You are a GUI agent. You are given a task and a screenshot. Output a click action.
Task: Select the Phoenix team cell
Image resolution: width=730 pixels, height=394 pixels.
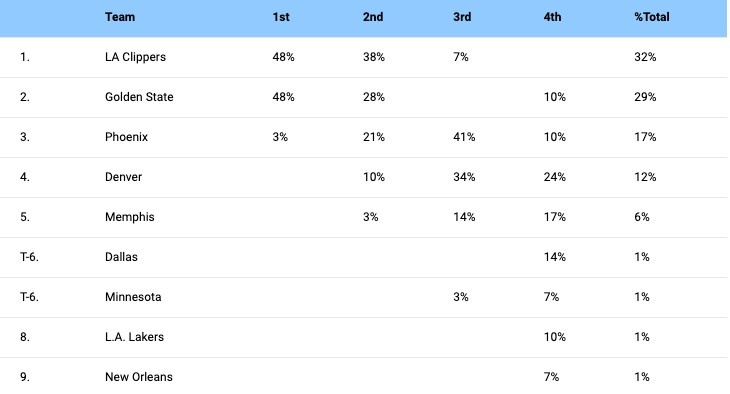(126, 137)
